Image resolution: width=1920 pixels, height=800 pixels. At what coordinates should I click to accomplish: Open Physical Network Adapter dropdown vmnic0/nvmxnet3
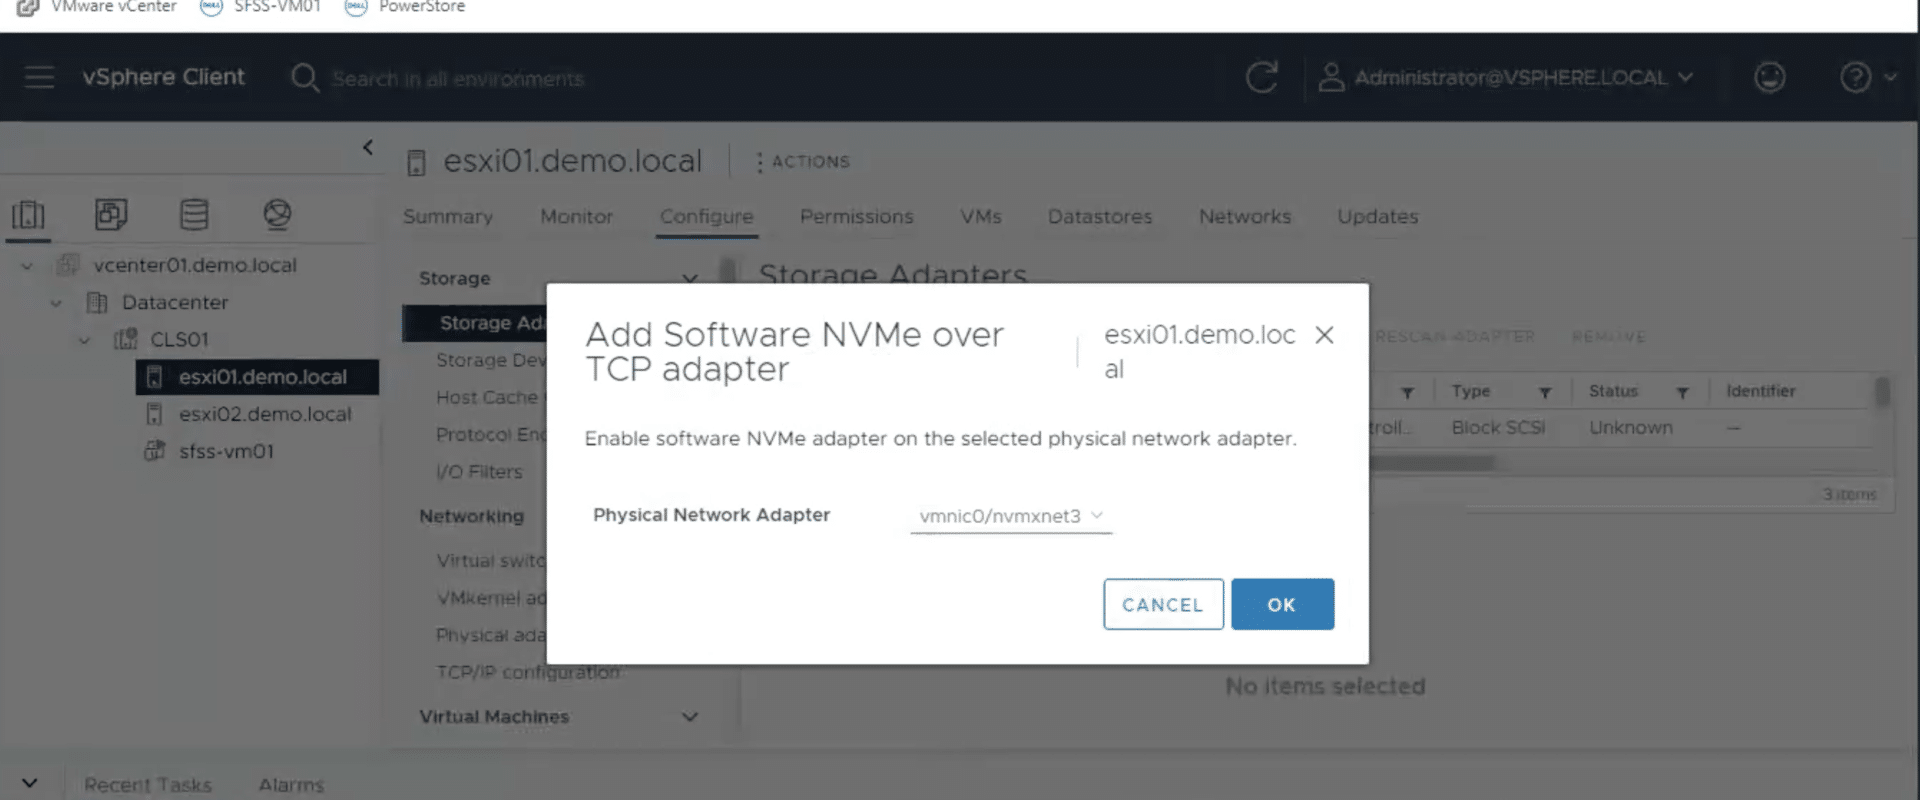(x=1011, y=516)
